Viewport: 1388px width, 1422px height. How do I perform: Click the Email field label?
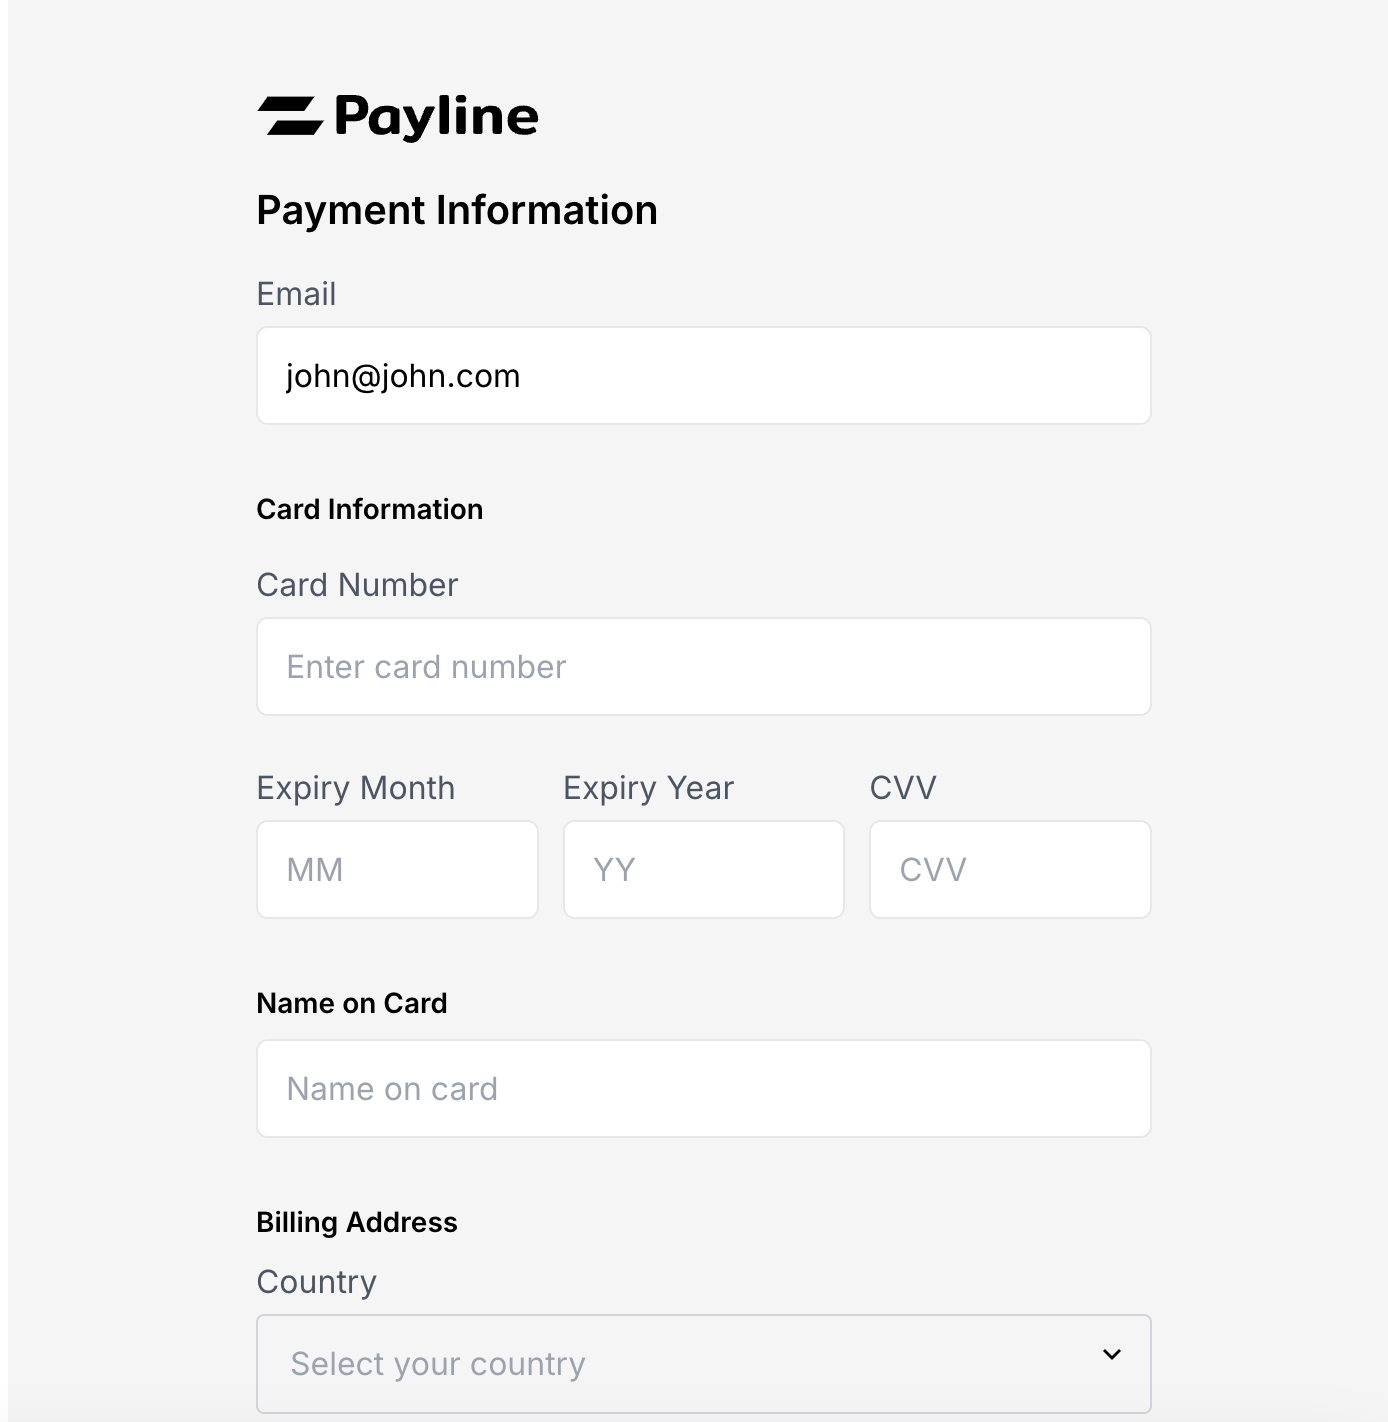click(x=296, y=294)
